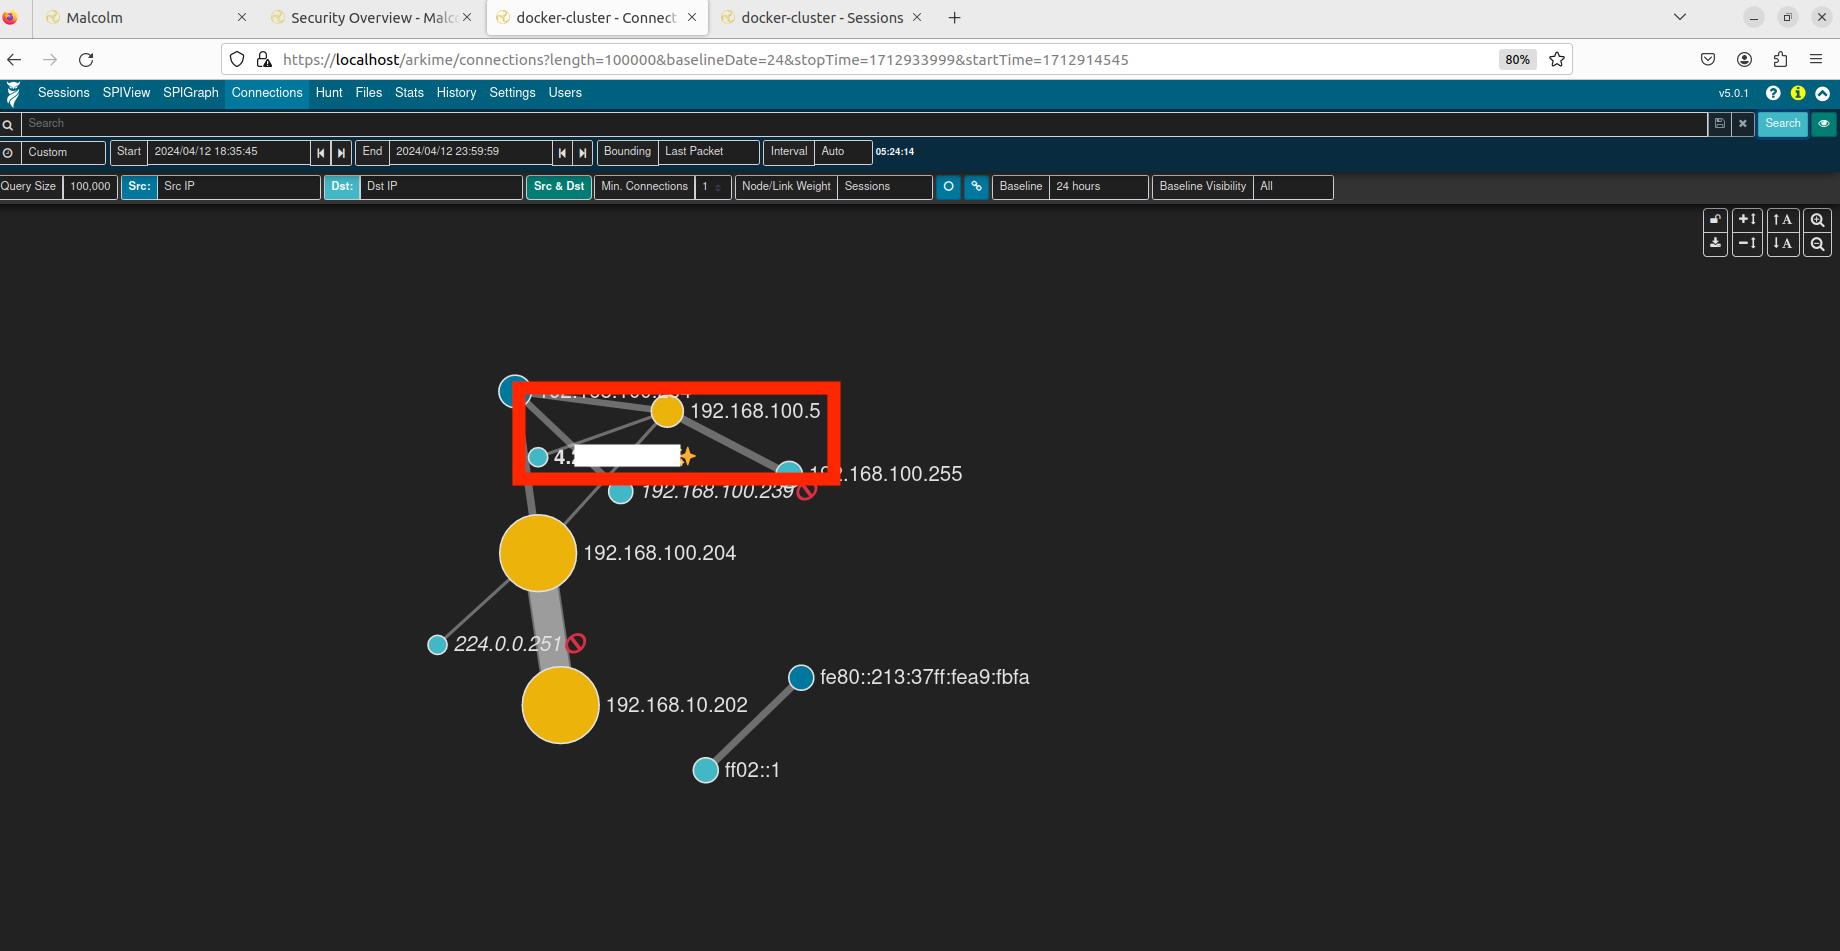Click the unlock node positions icon
This screenshot has width=1840, height=951.
click(1715, 220)
